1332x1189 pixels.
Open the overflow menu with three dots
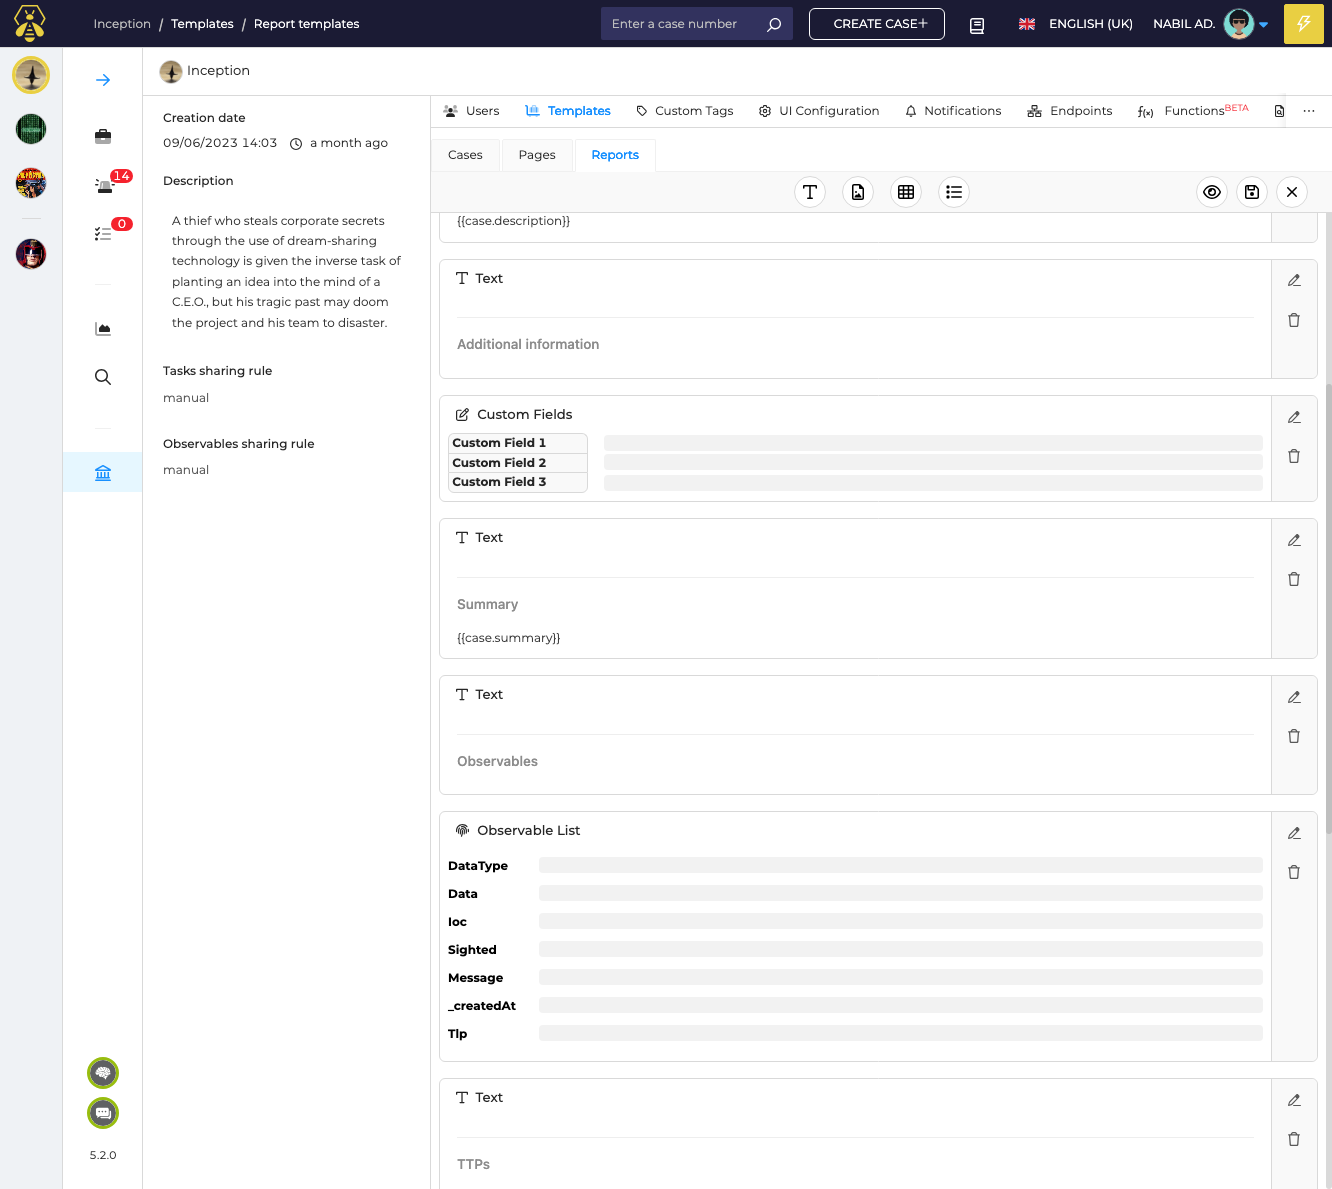pos(1310,111)
